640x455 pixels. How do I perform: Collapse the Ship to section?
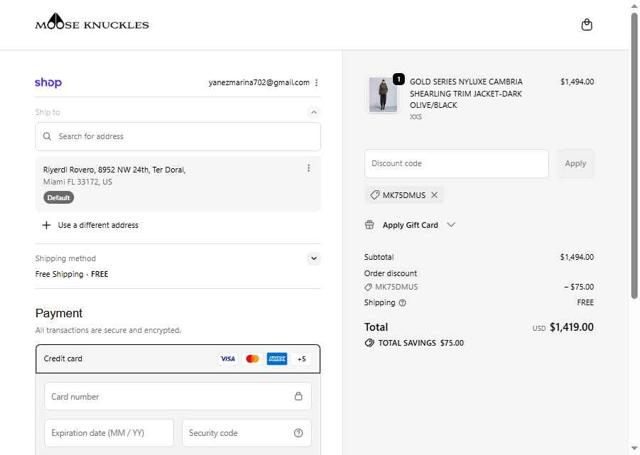pos(314,113)
